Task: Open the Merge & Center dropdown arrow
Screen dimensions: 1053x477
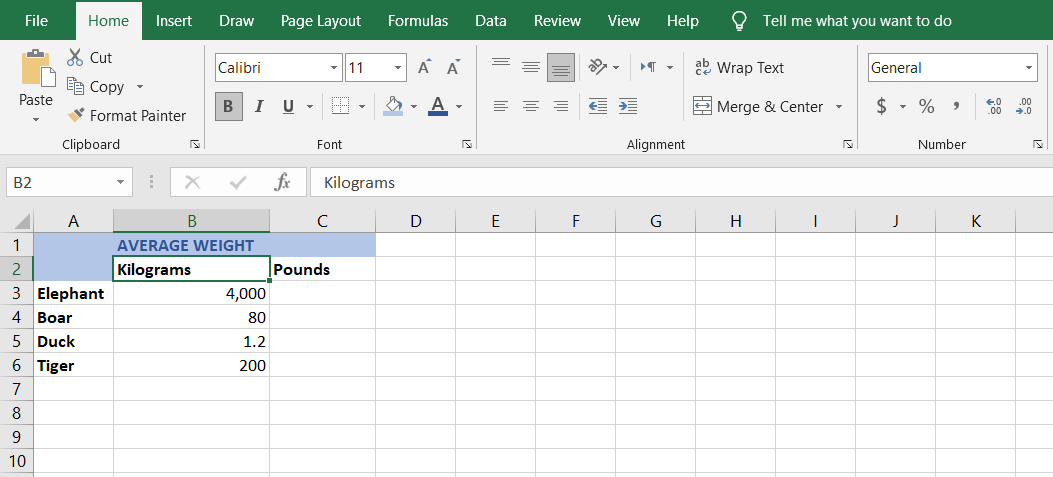Action: click(839, 107)
